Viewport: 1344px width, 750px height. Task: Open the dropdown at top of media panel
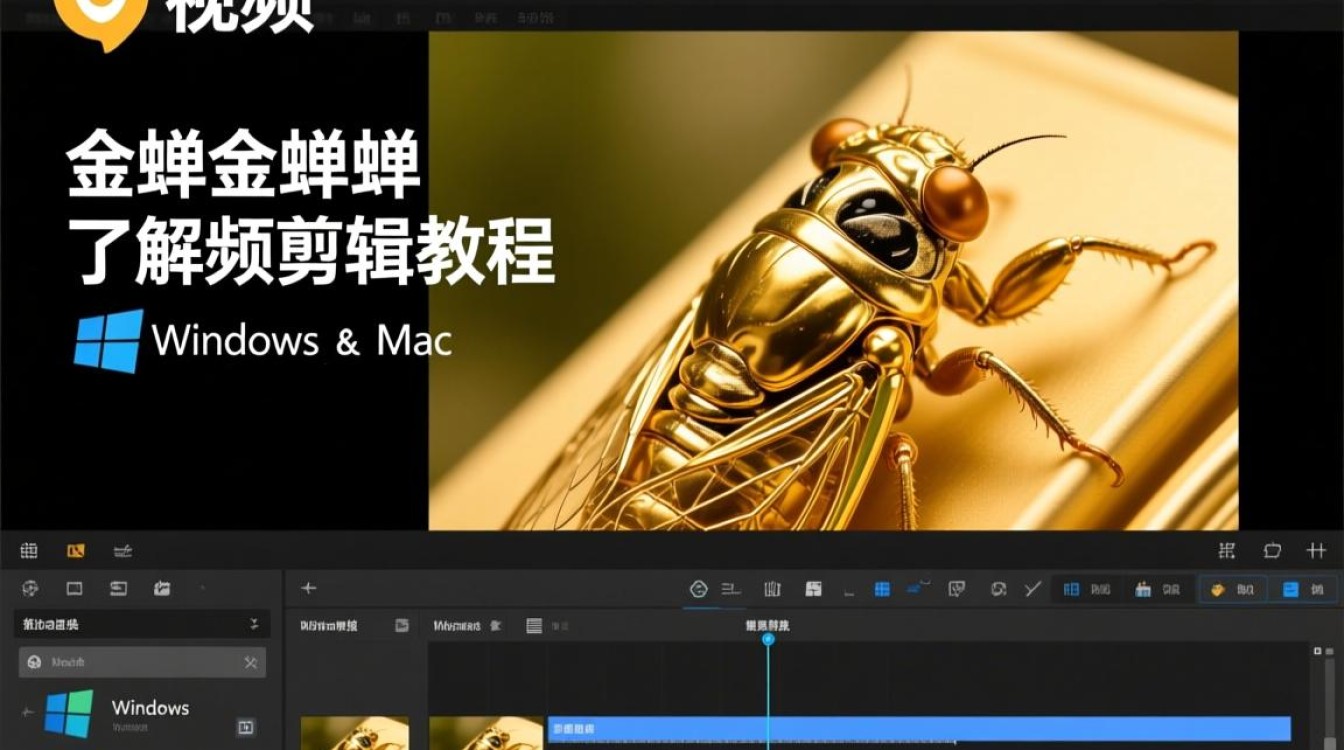[x=142, y=624]
